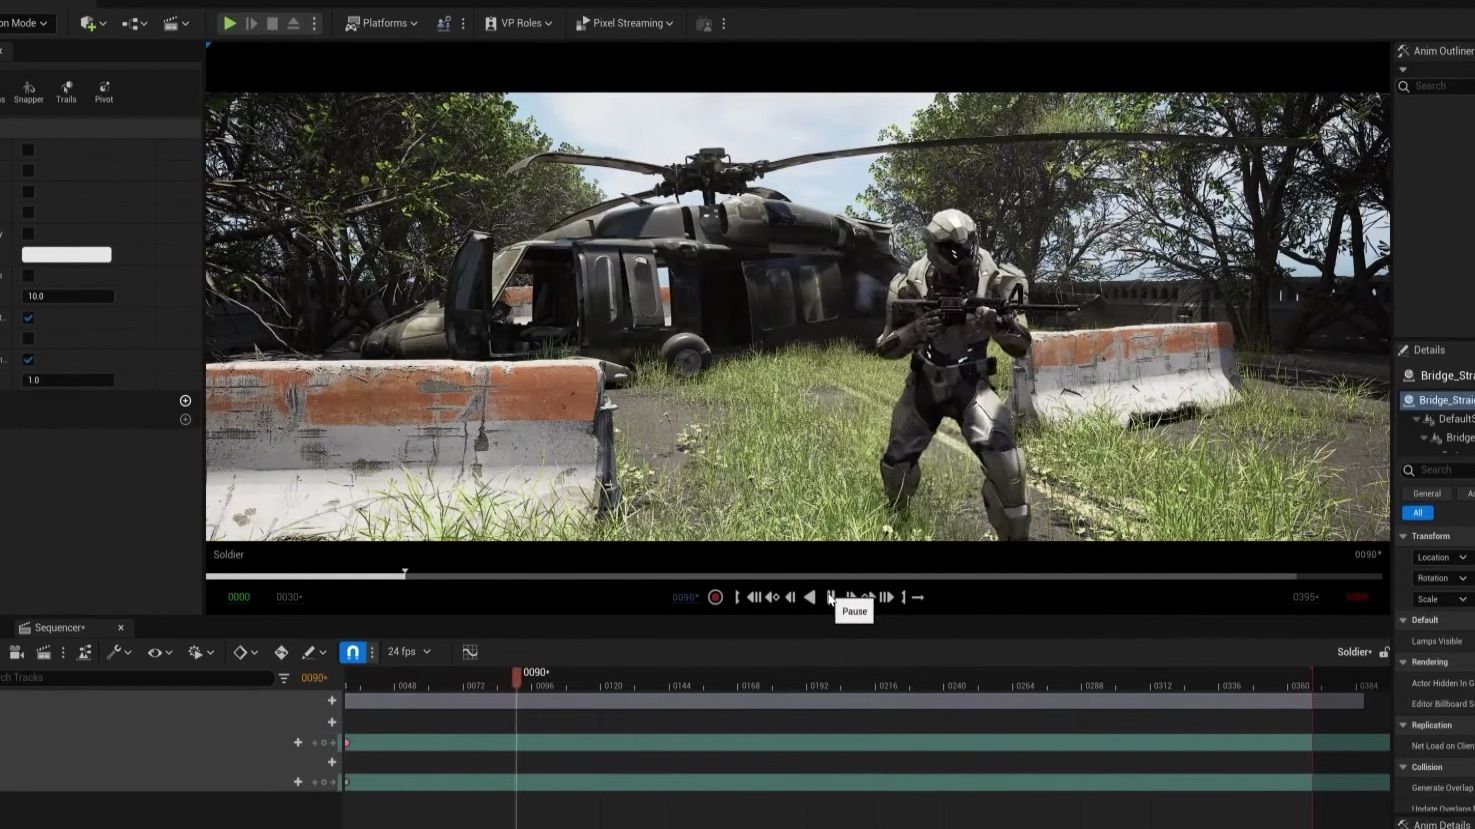Click the red record button in transport controls
Viewport: 1475px width, 829px height.
[x=715, y=597]
